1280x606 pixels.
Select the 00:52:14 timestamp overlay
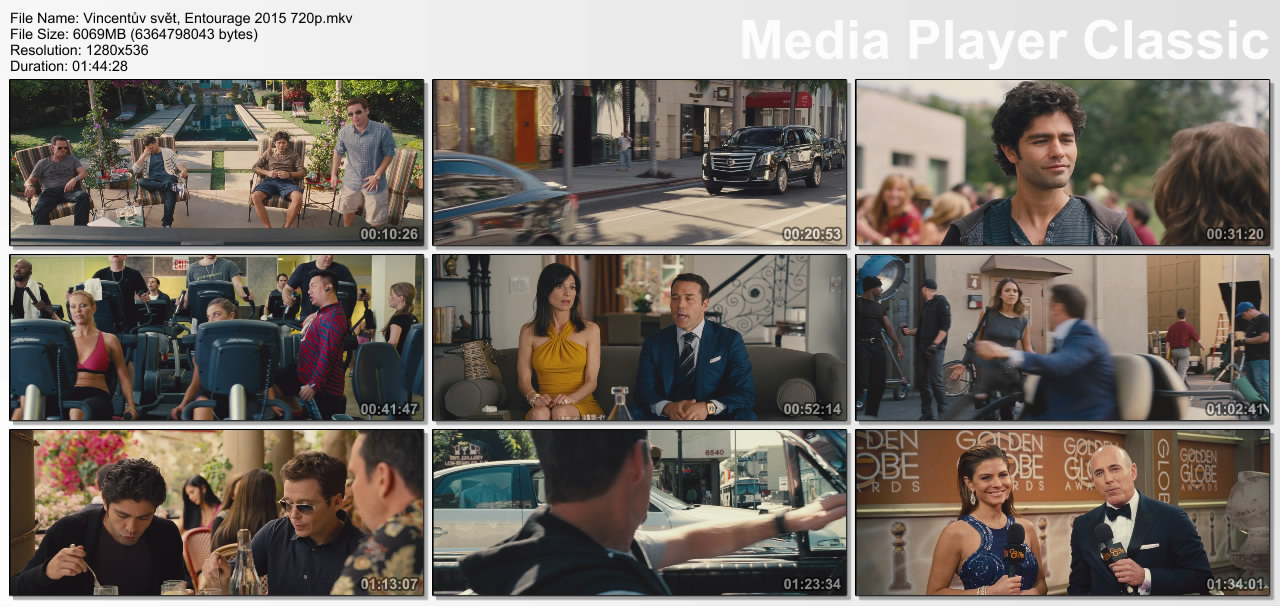812,409
